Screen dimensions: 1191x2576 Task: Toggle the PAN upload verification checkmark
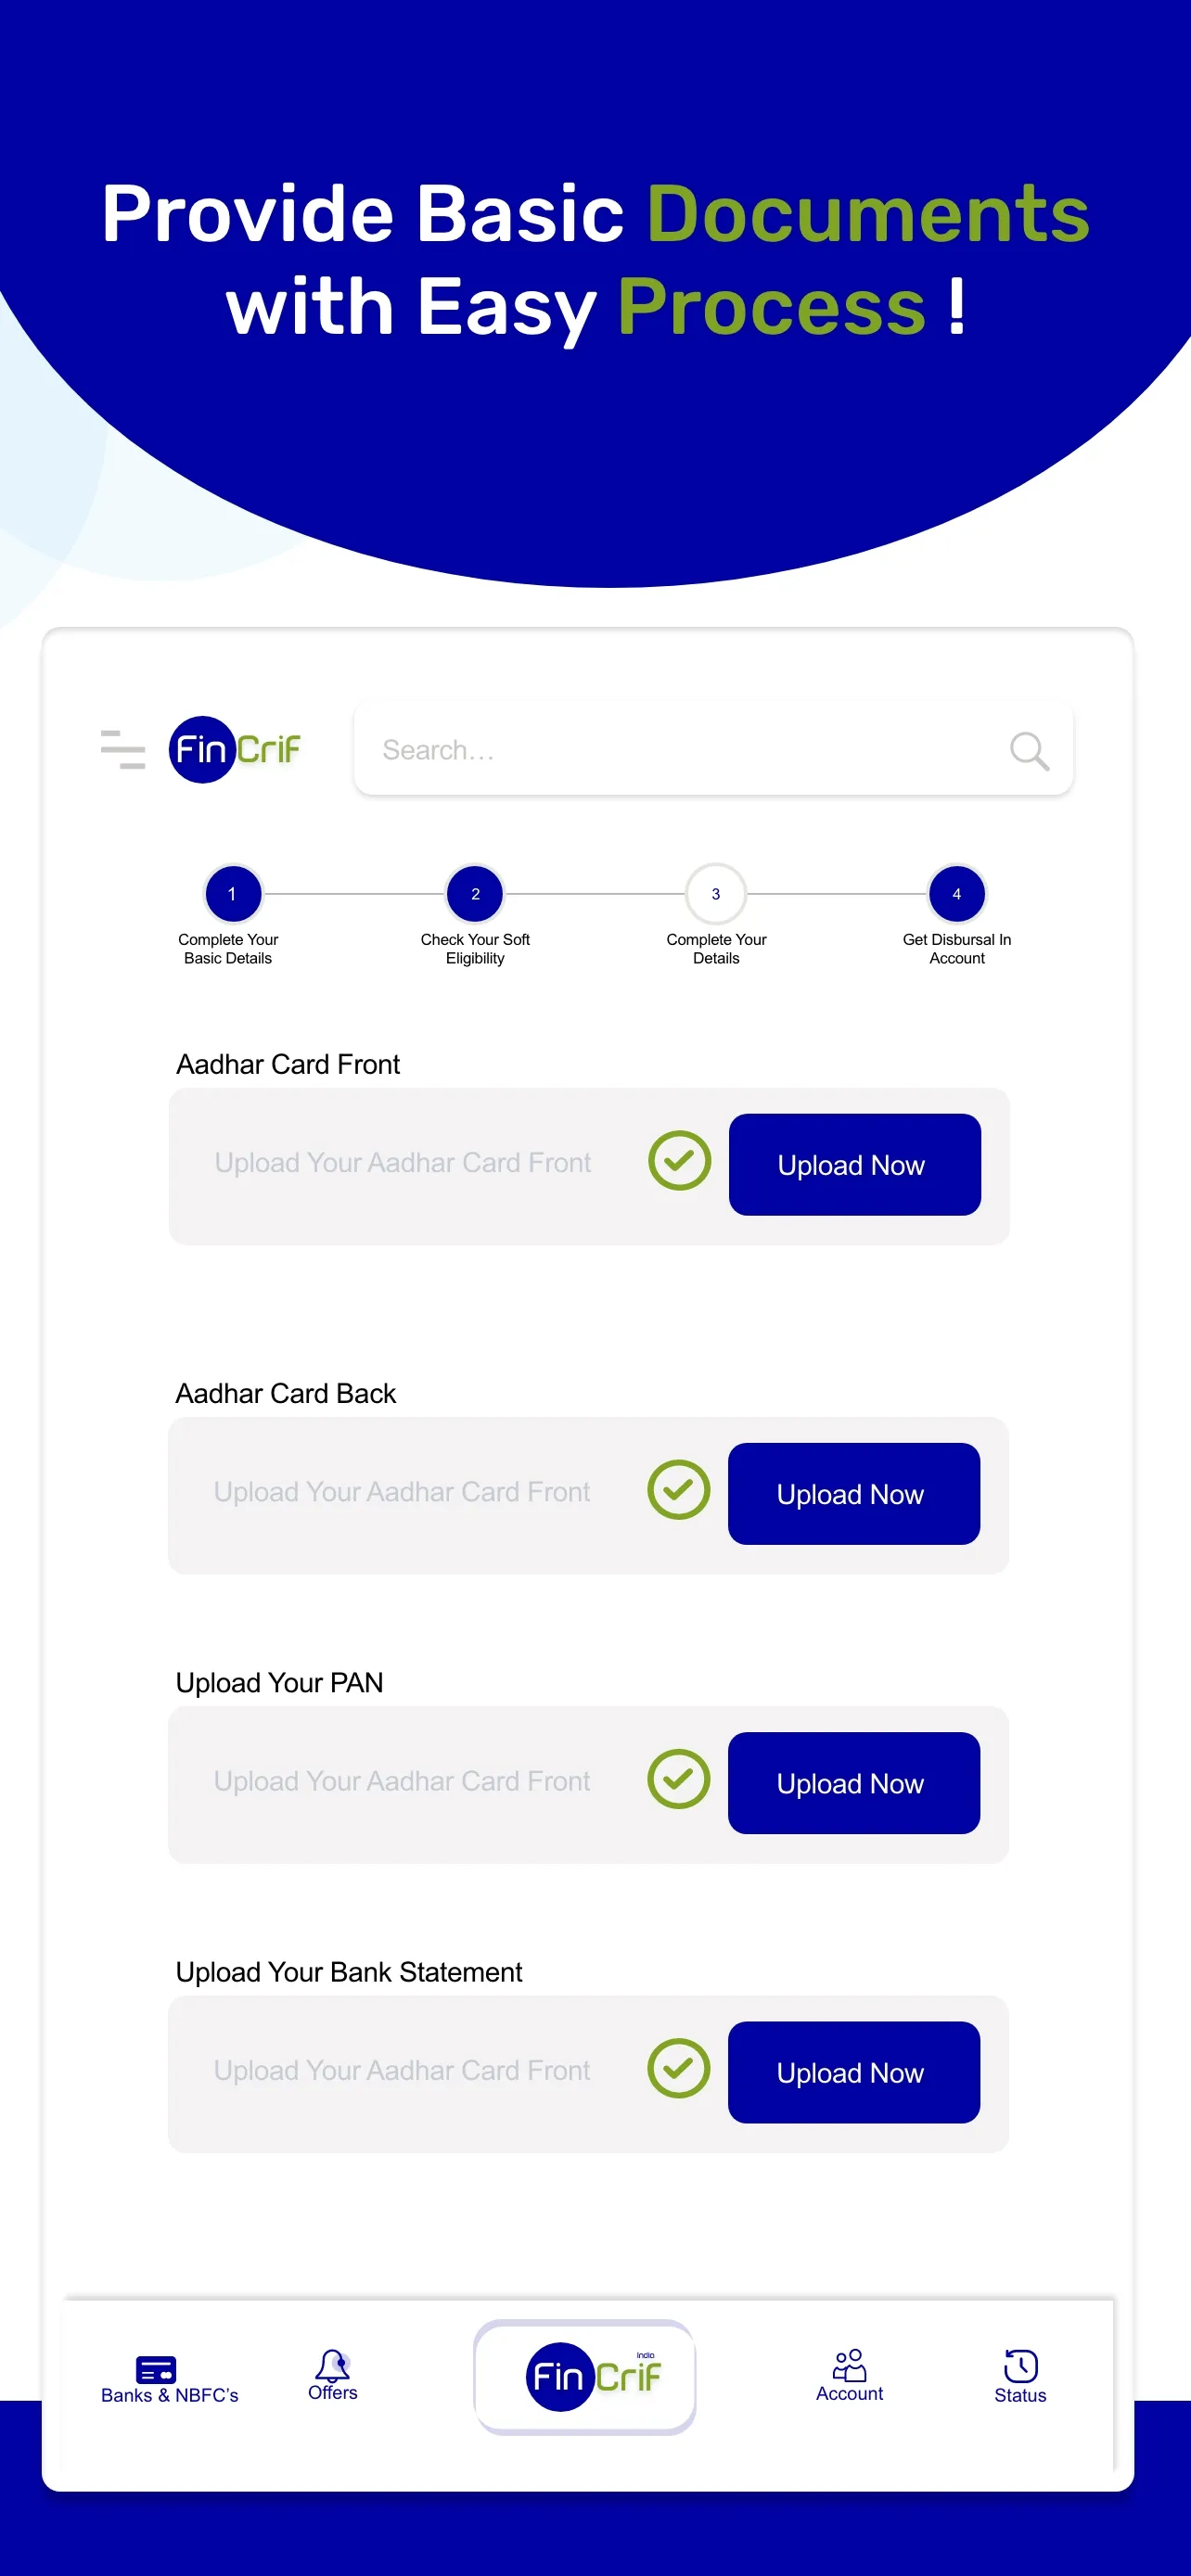click(678, 1780)
